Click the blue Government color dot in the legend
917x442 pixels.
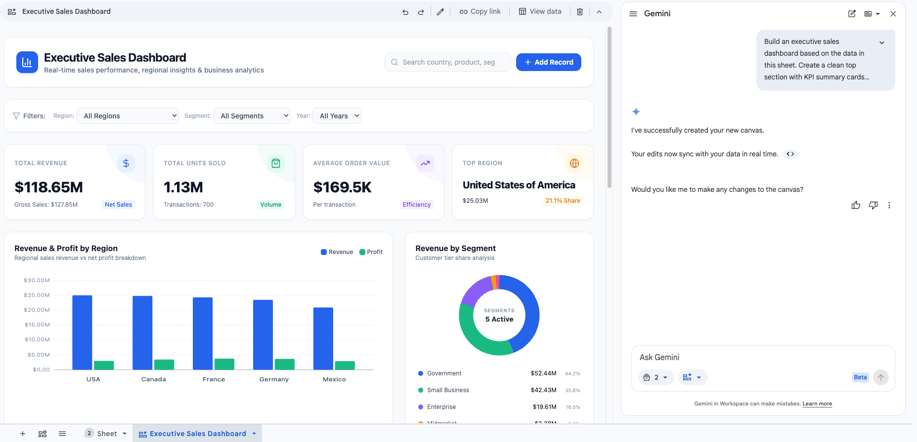tap(420, 373)
